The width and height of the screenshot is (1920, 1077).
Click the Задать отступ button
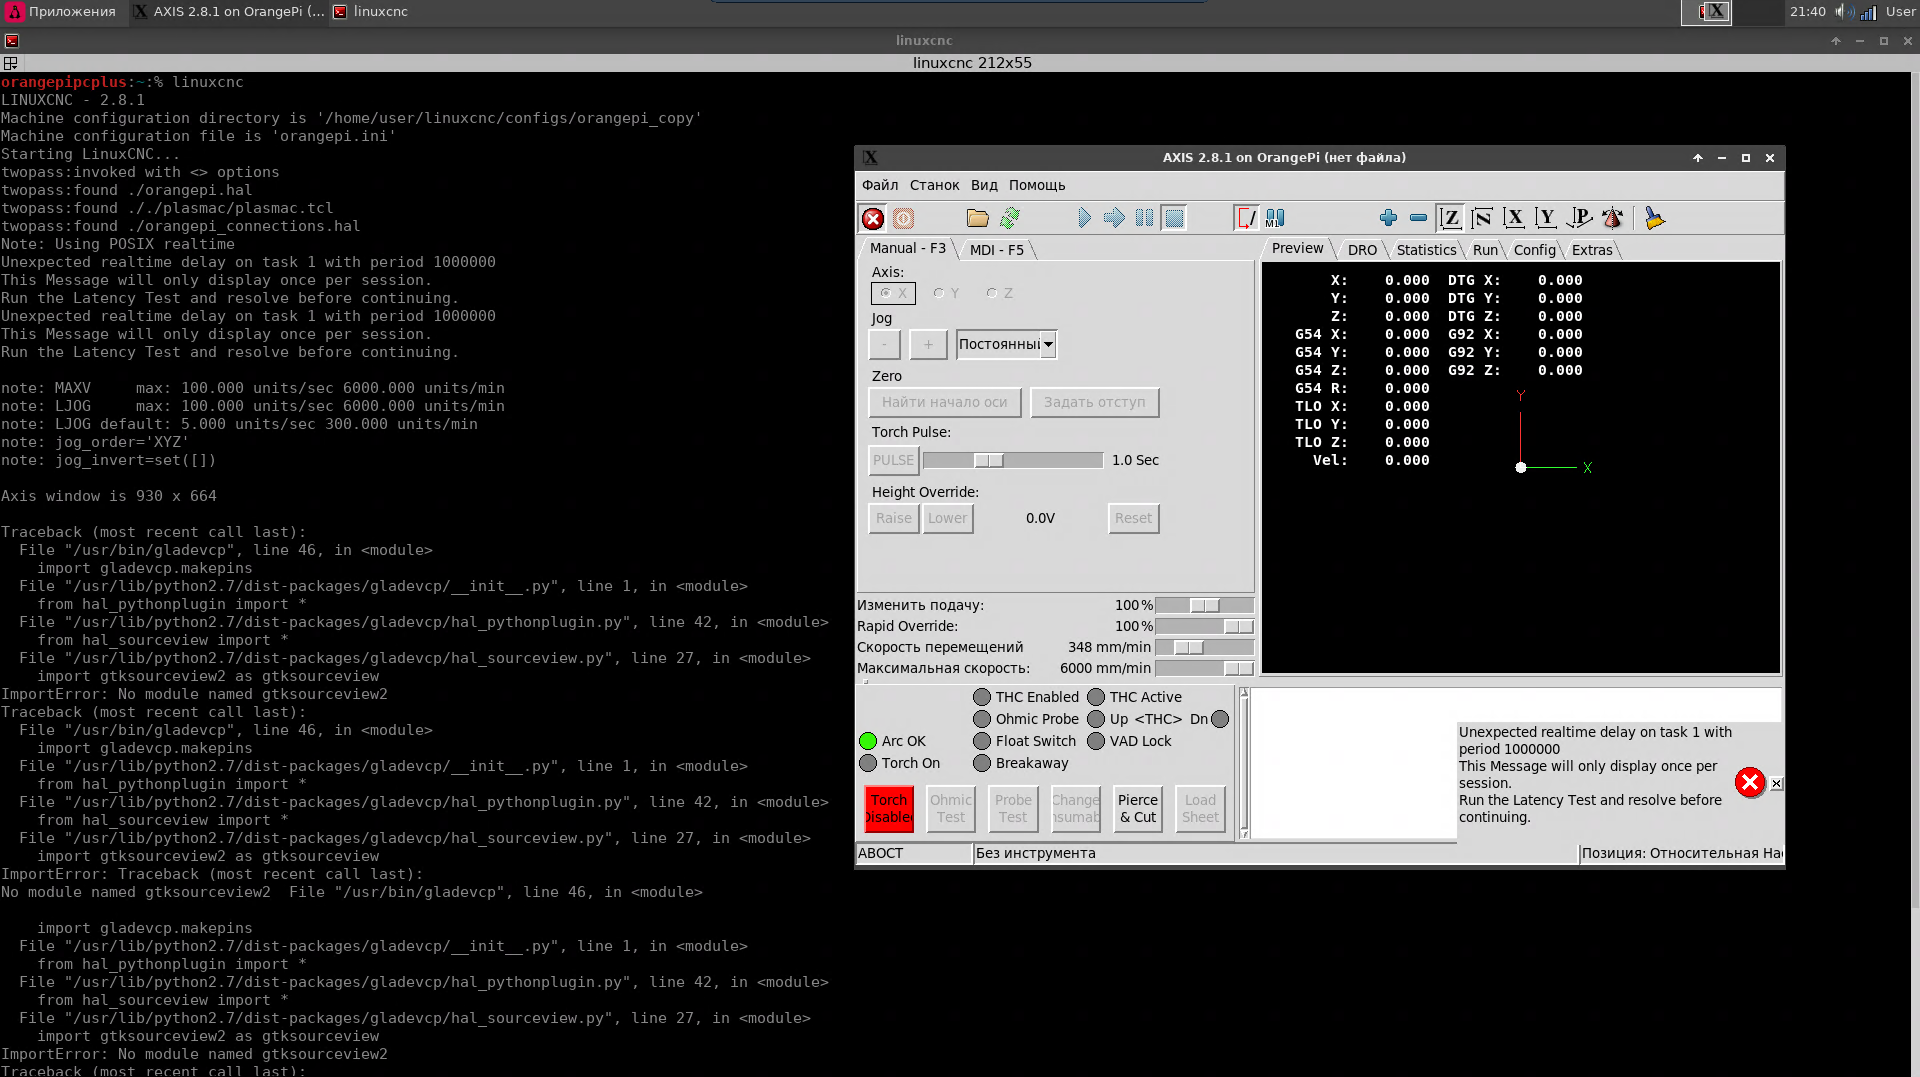pyautogui.click(x=1095, y=402)
